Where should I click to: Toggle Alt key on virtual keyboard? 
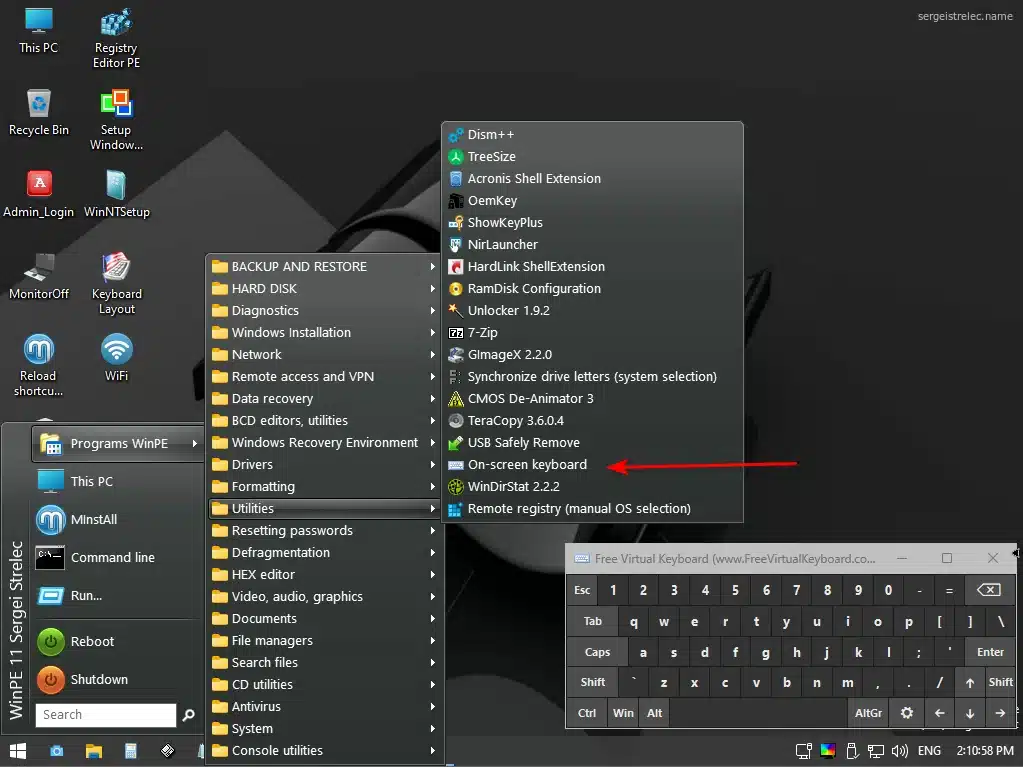click(x=654, y=713)
